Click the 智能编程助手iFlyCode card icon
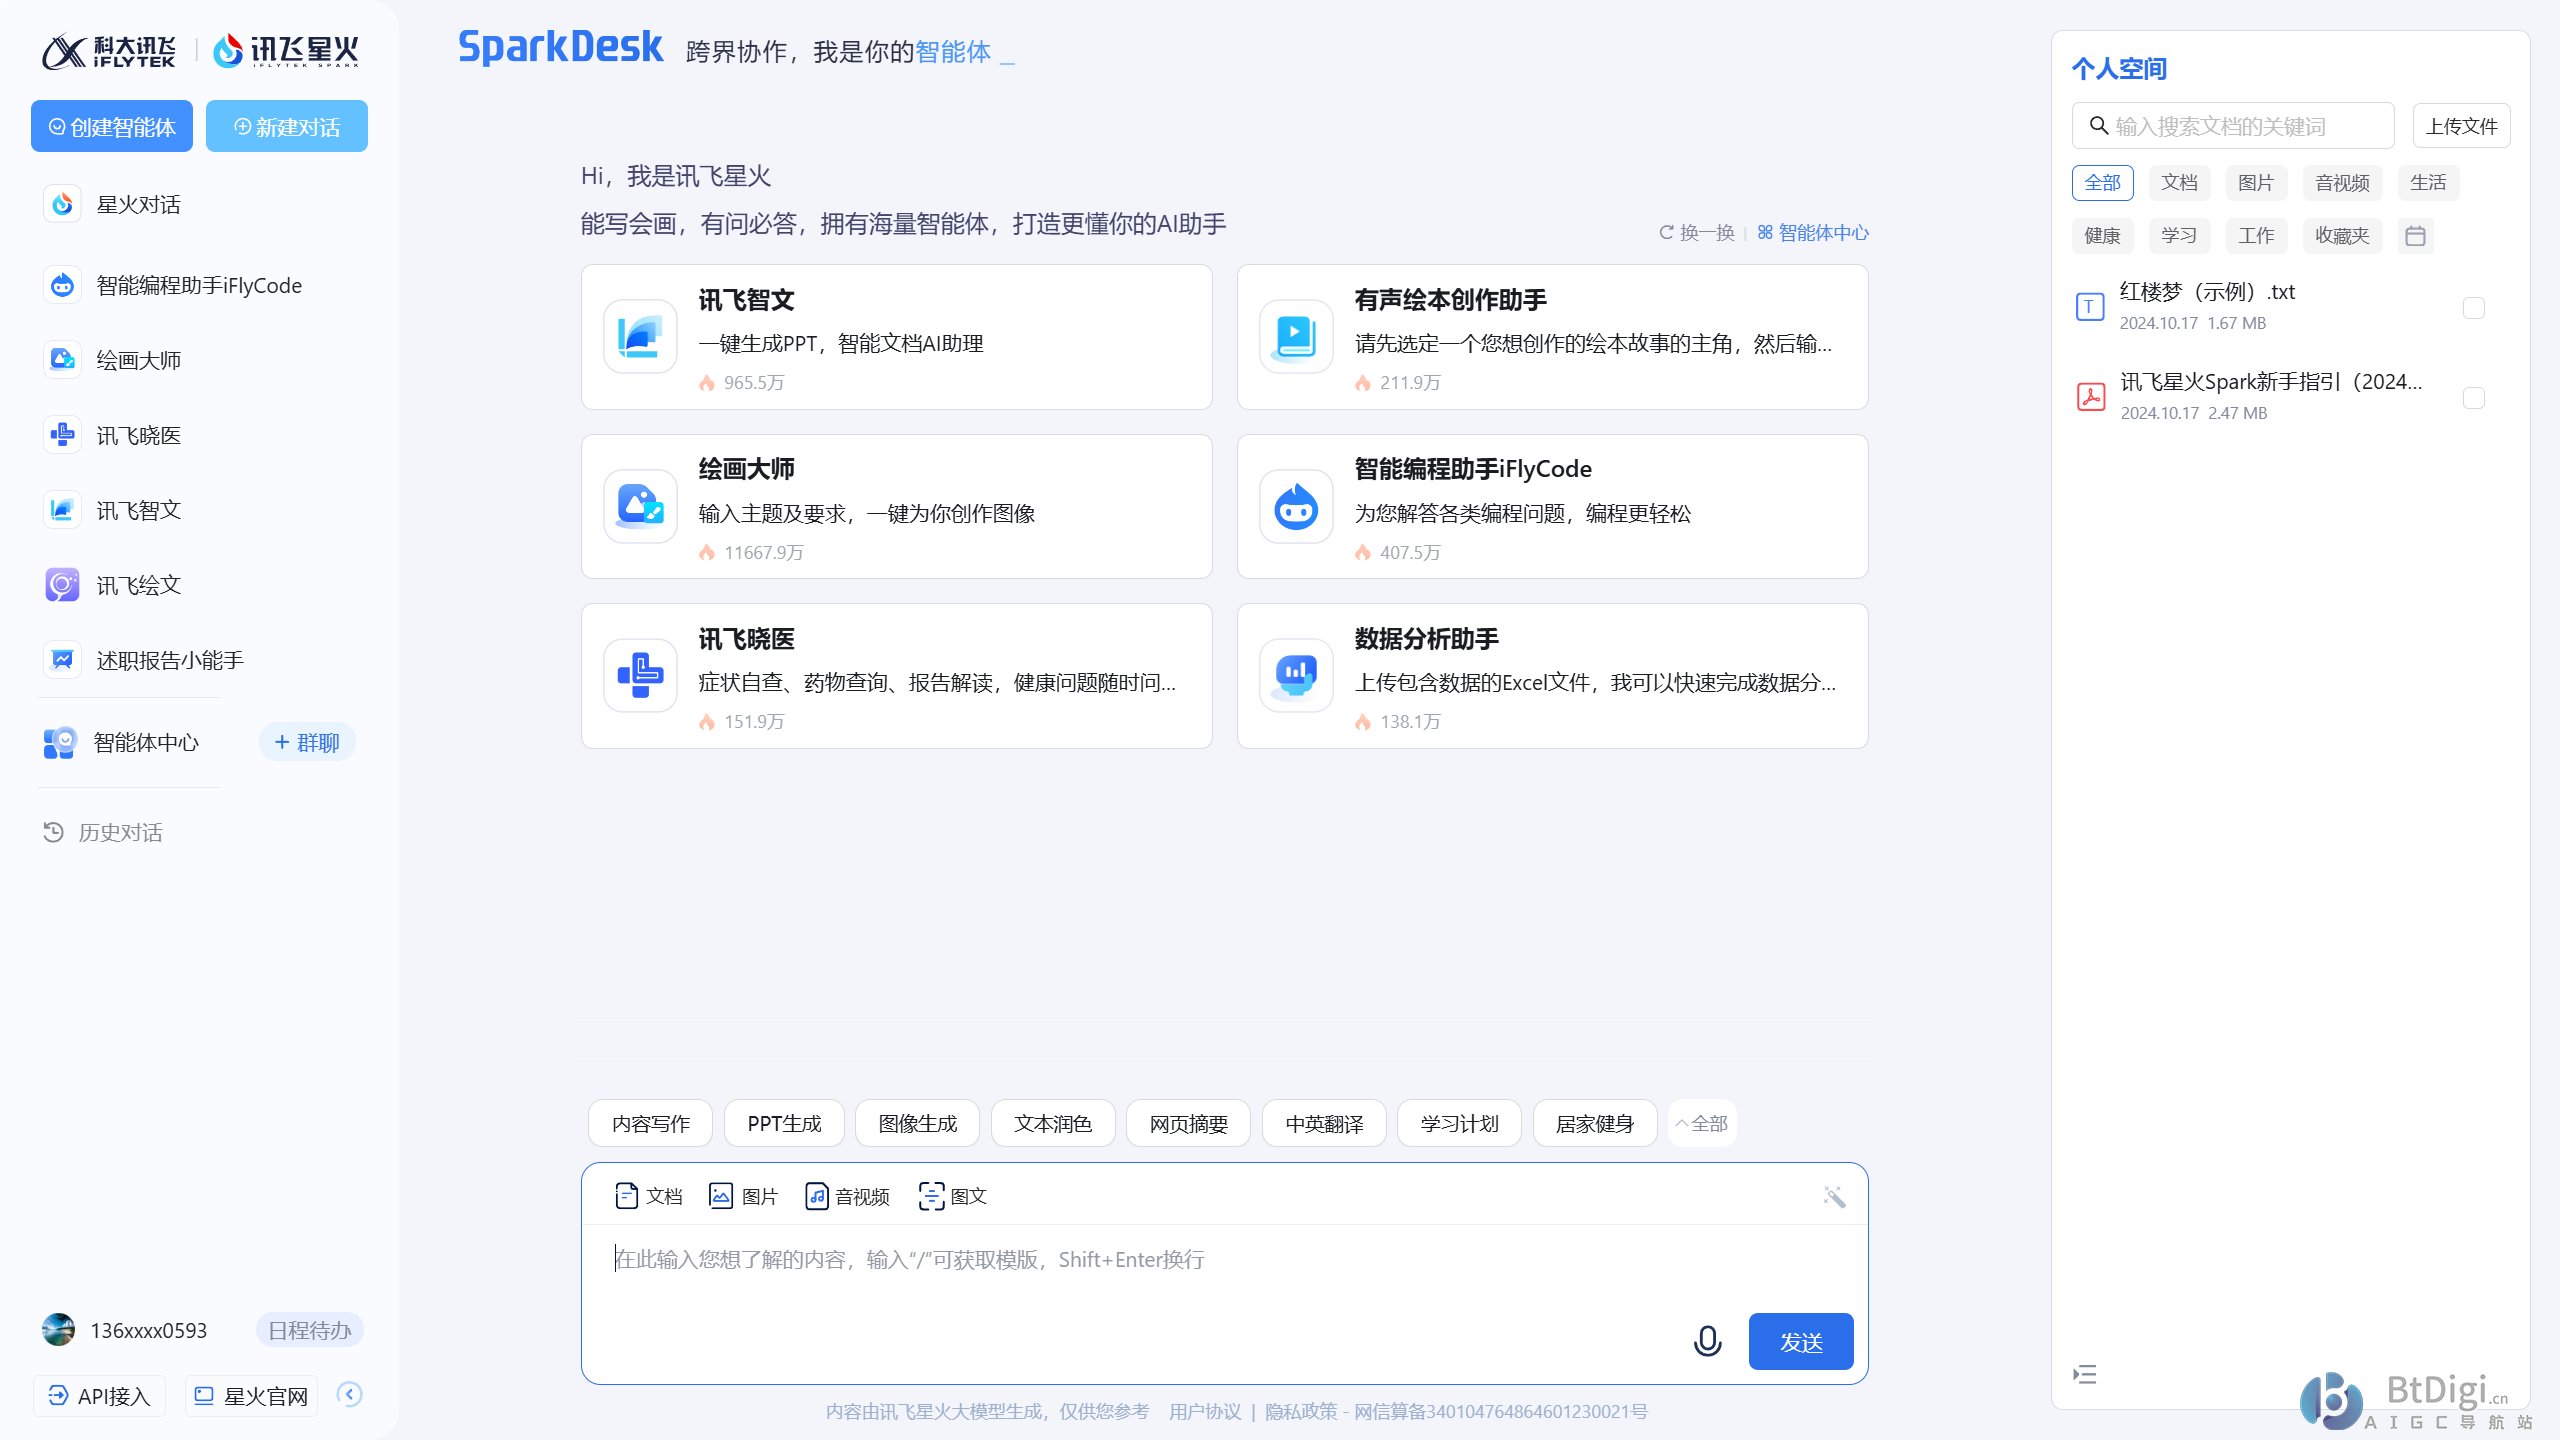2560x1440 pixels. (x=1296, y=506)
